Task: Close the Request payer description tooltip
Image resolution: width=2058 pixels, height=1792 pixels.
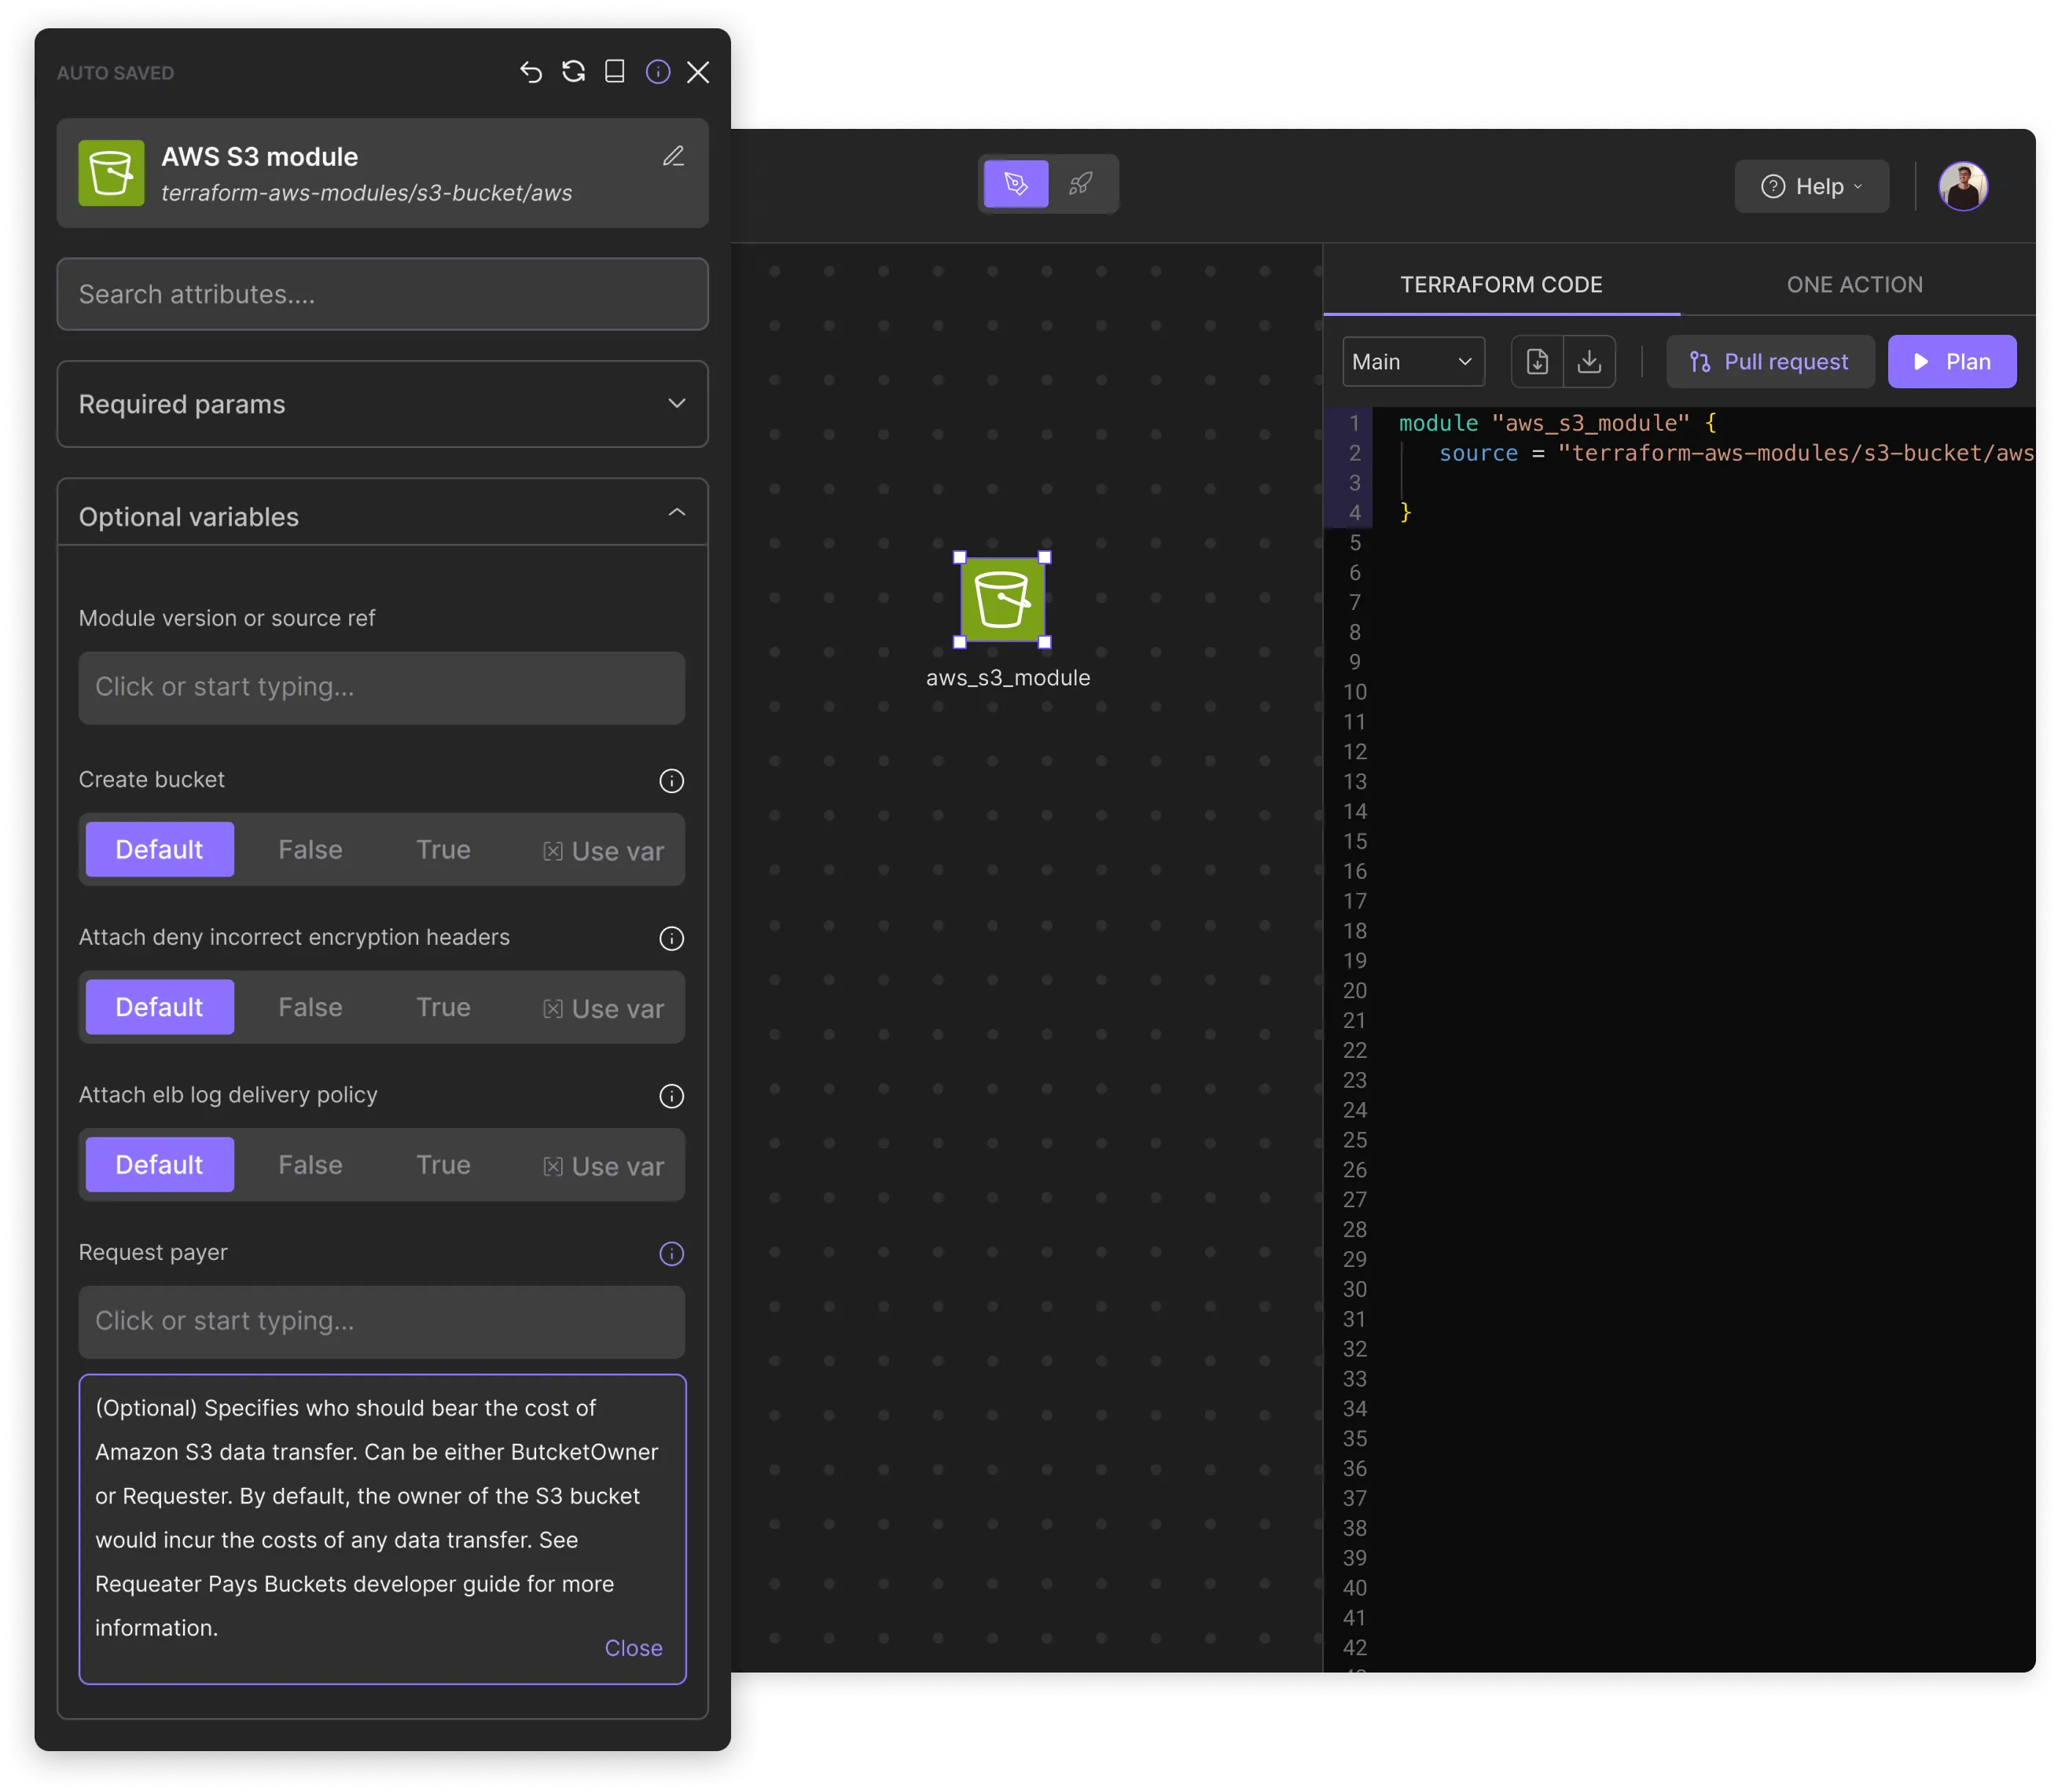Action: (633, 1648)
